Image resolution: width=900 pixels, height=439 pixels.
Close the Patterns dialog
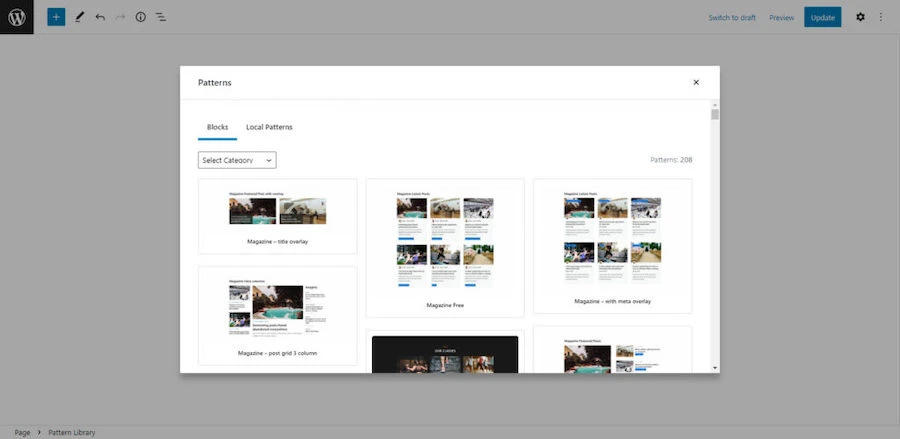[696, 82]
